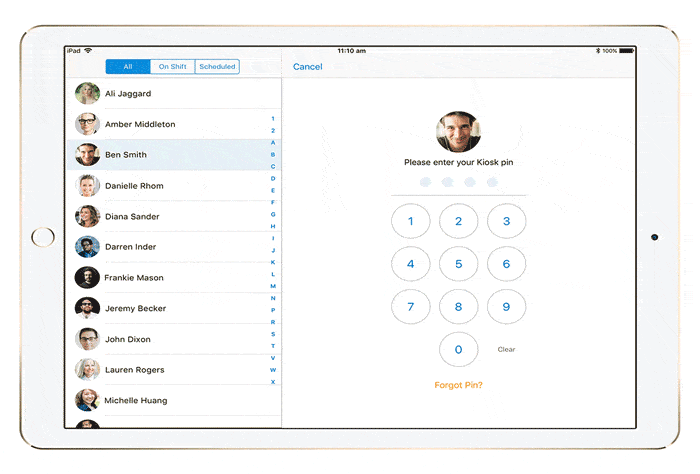Tap the first pin dot indicator
Image resolution: width=700 pixels, height=474 pixels.
[x=426, y=182]
